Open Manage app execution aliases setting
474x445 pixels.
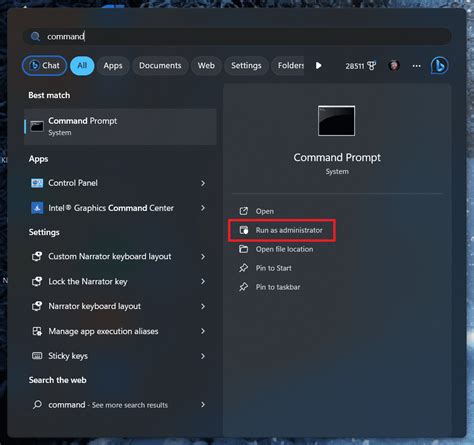click(x=120, y=331)
